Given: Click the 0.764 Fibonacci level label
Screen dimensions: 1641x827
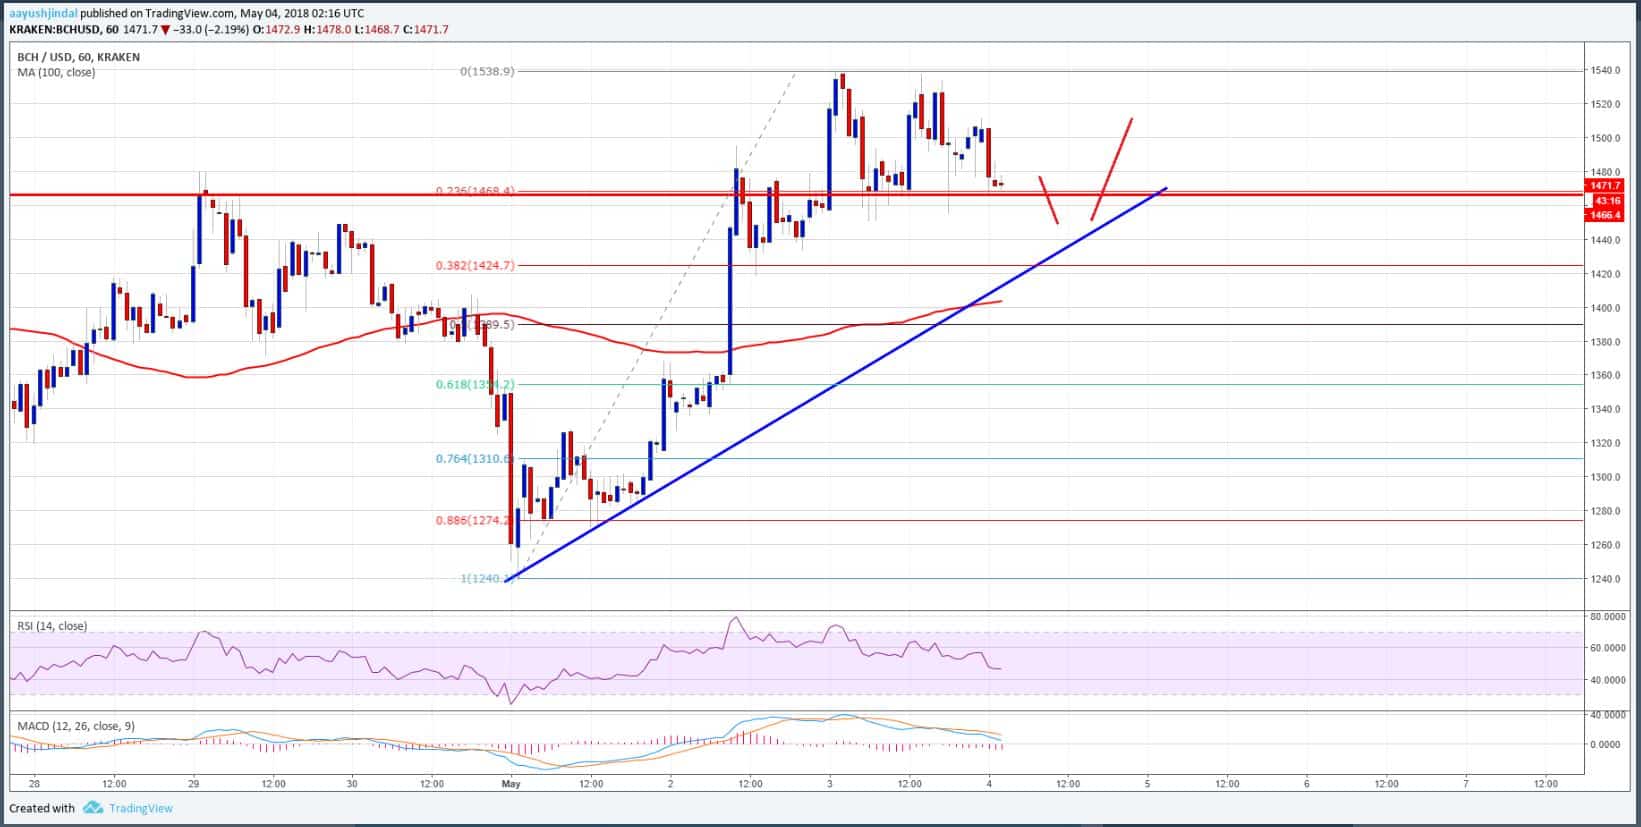Looking at the screenshot, I should [474, 459].
